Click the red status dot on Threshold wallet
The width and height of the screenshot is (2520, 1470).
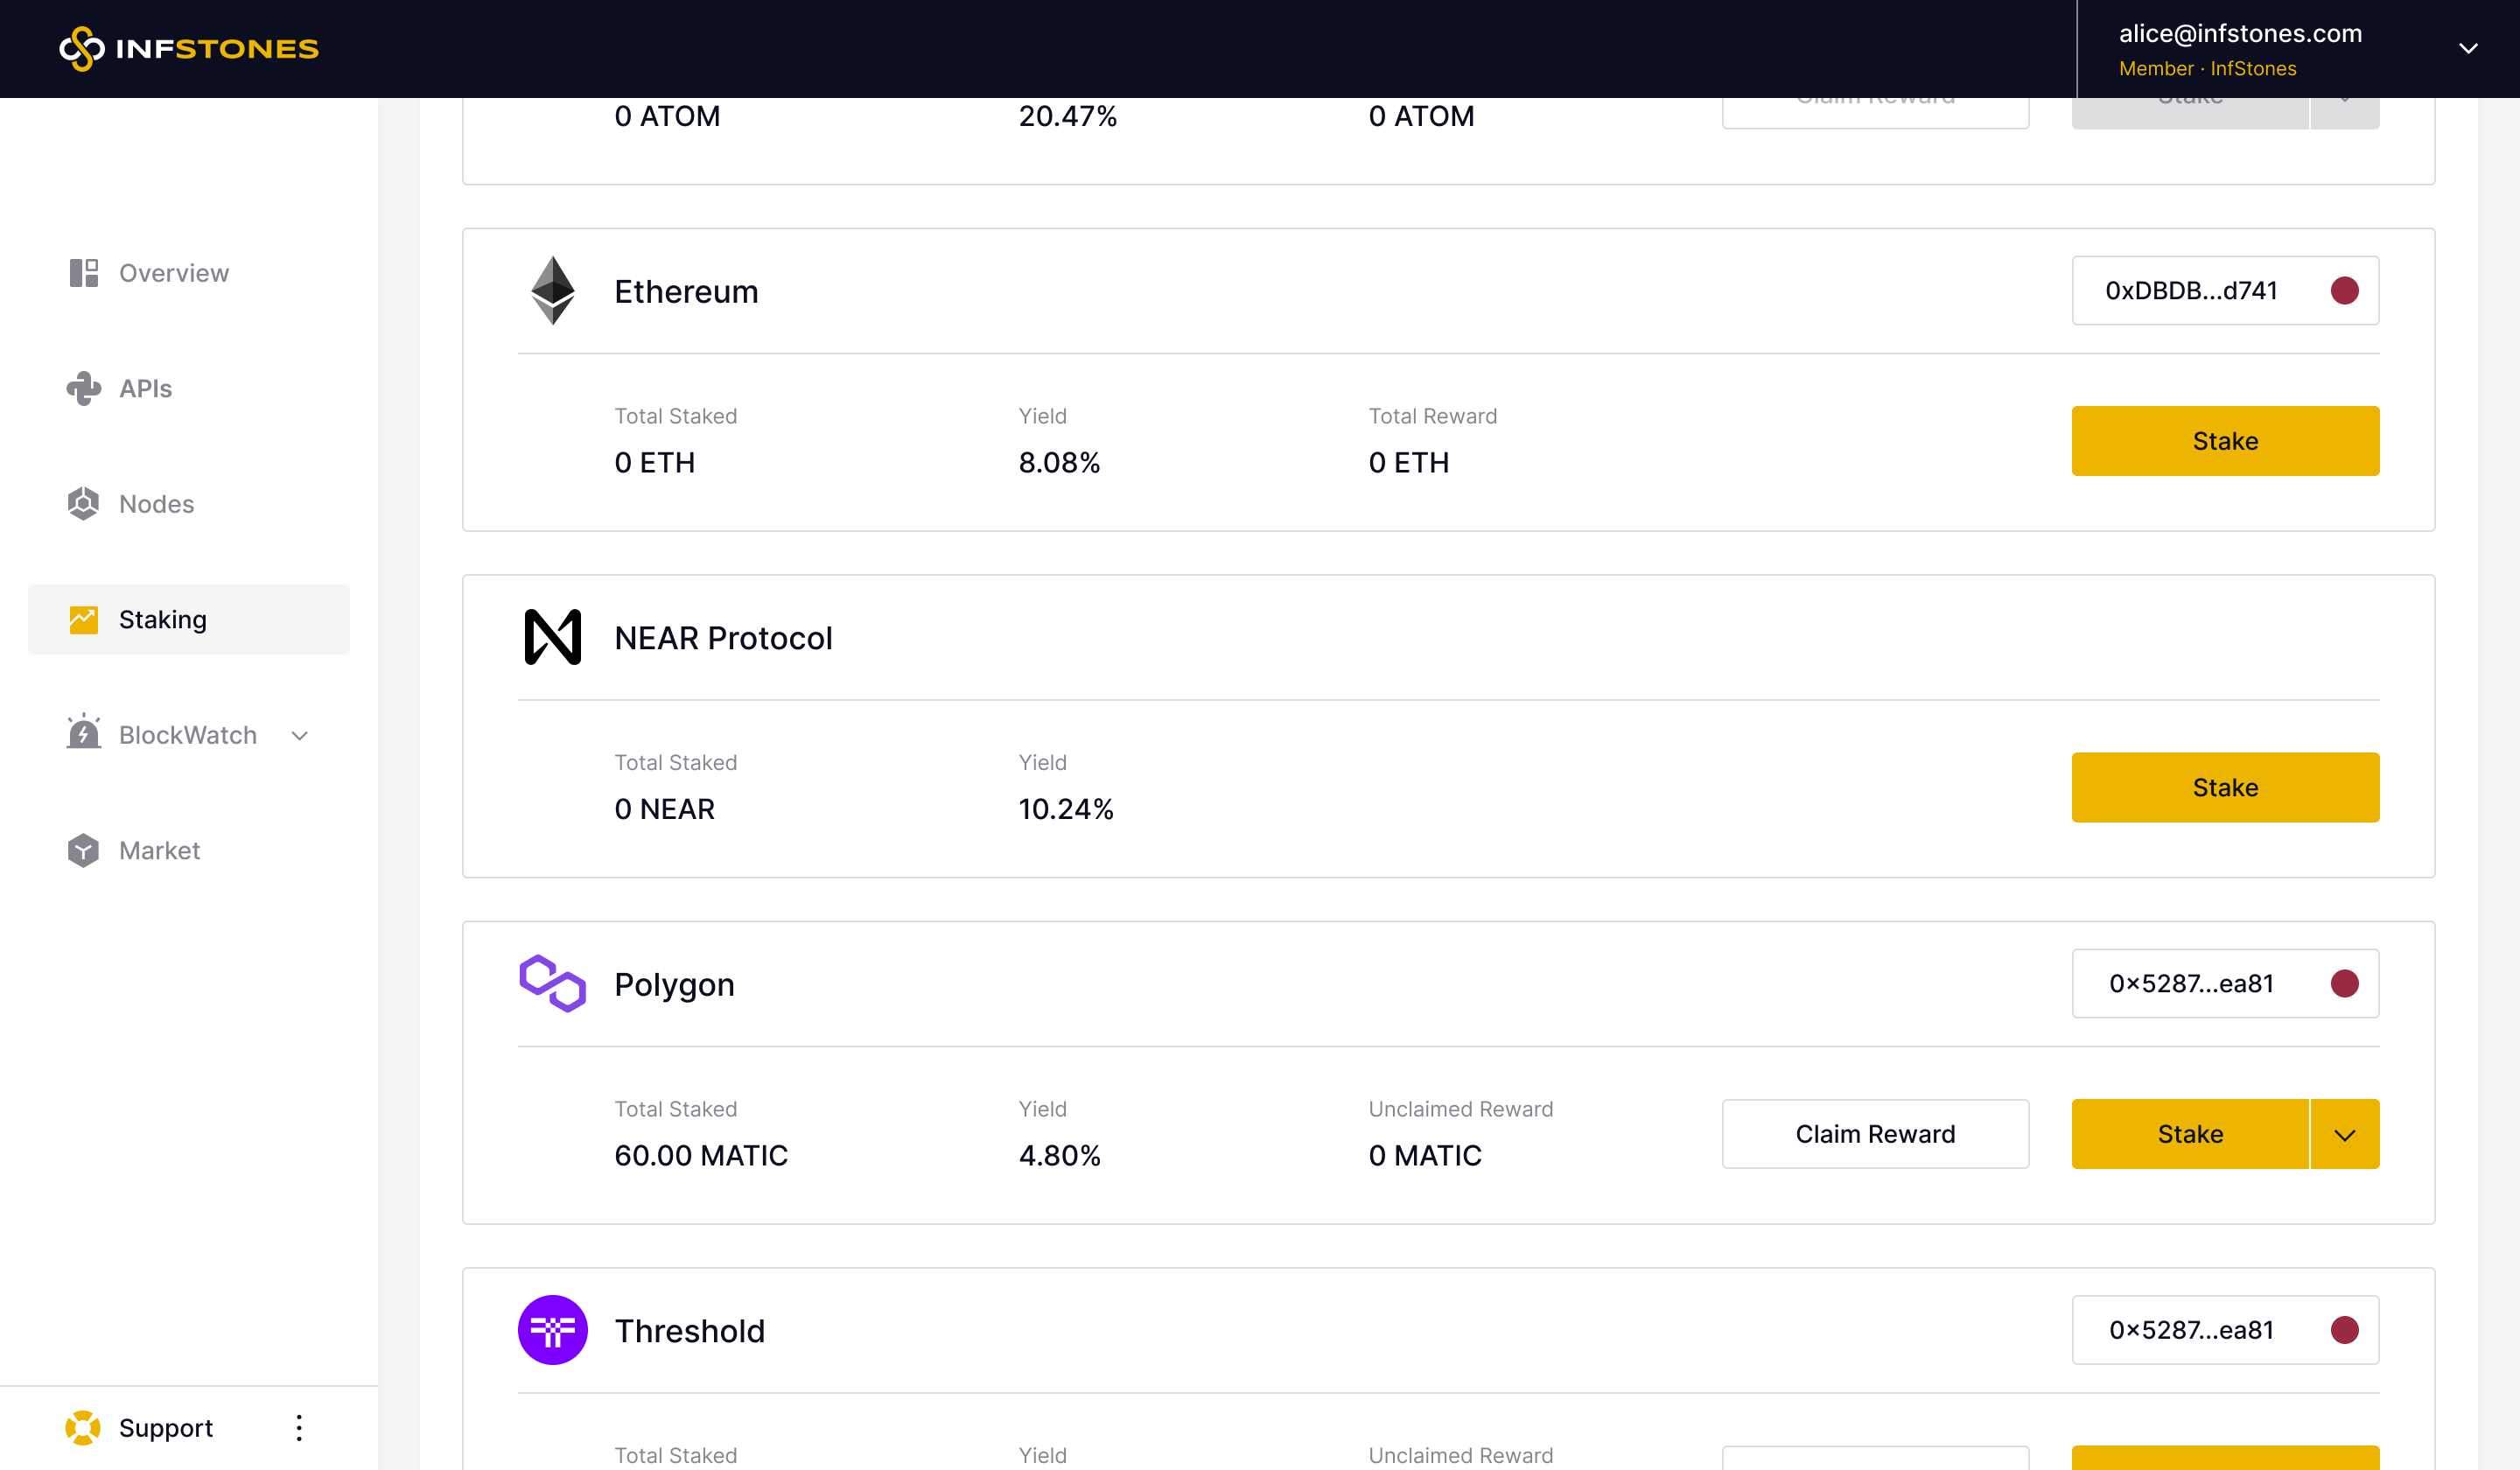2345,1330
